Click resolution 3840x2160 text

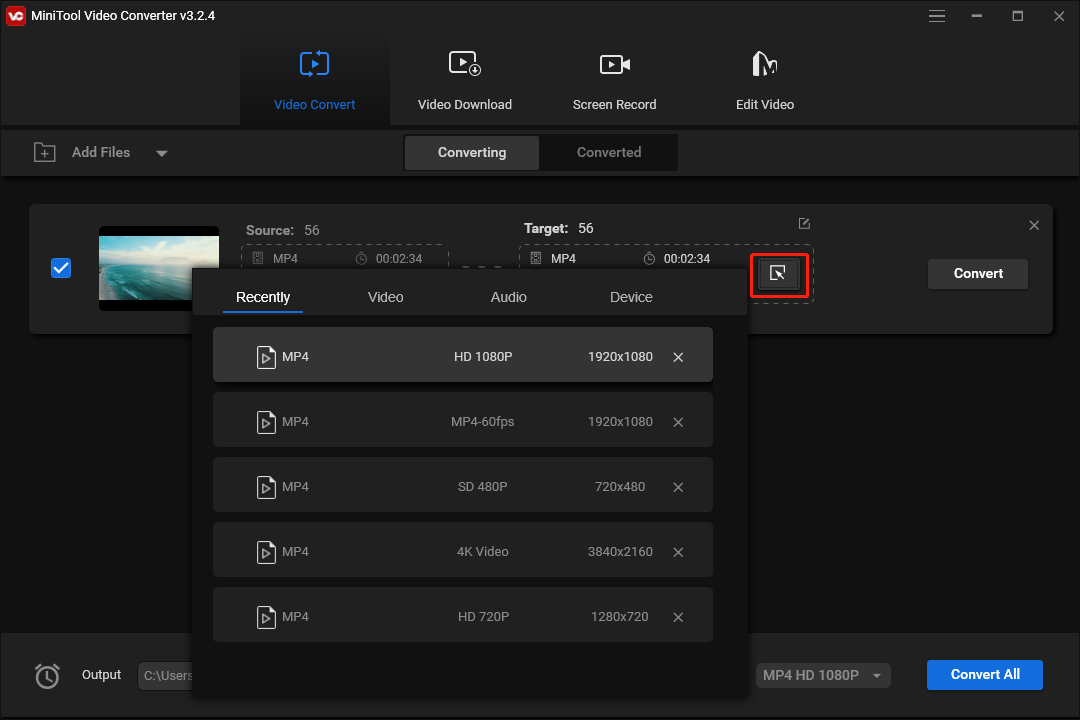pos(620,552)
